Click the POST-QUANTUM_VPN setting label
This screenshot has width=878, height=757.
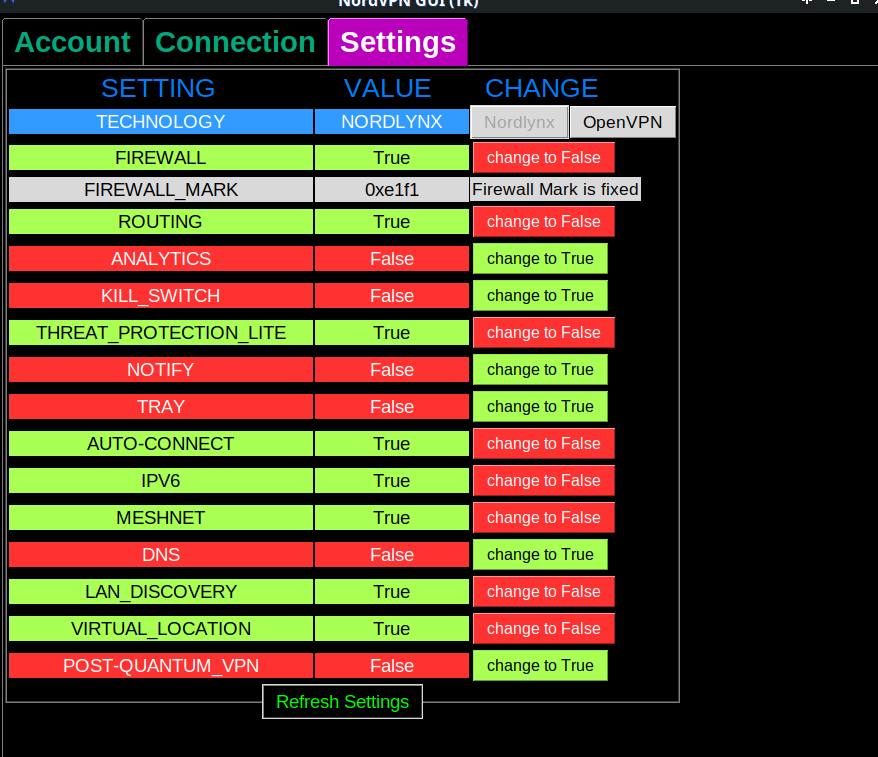pyautogui.click(x=161, y=665)
